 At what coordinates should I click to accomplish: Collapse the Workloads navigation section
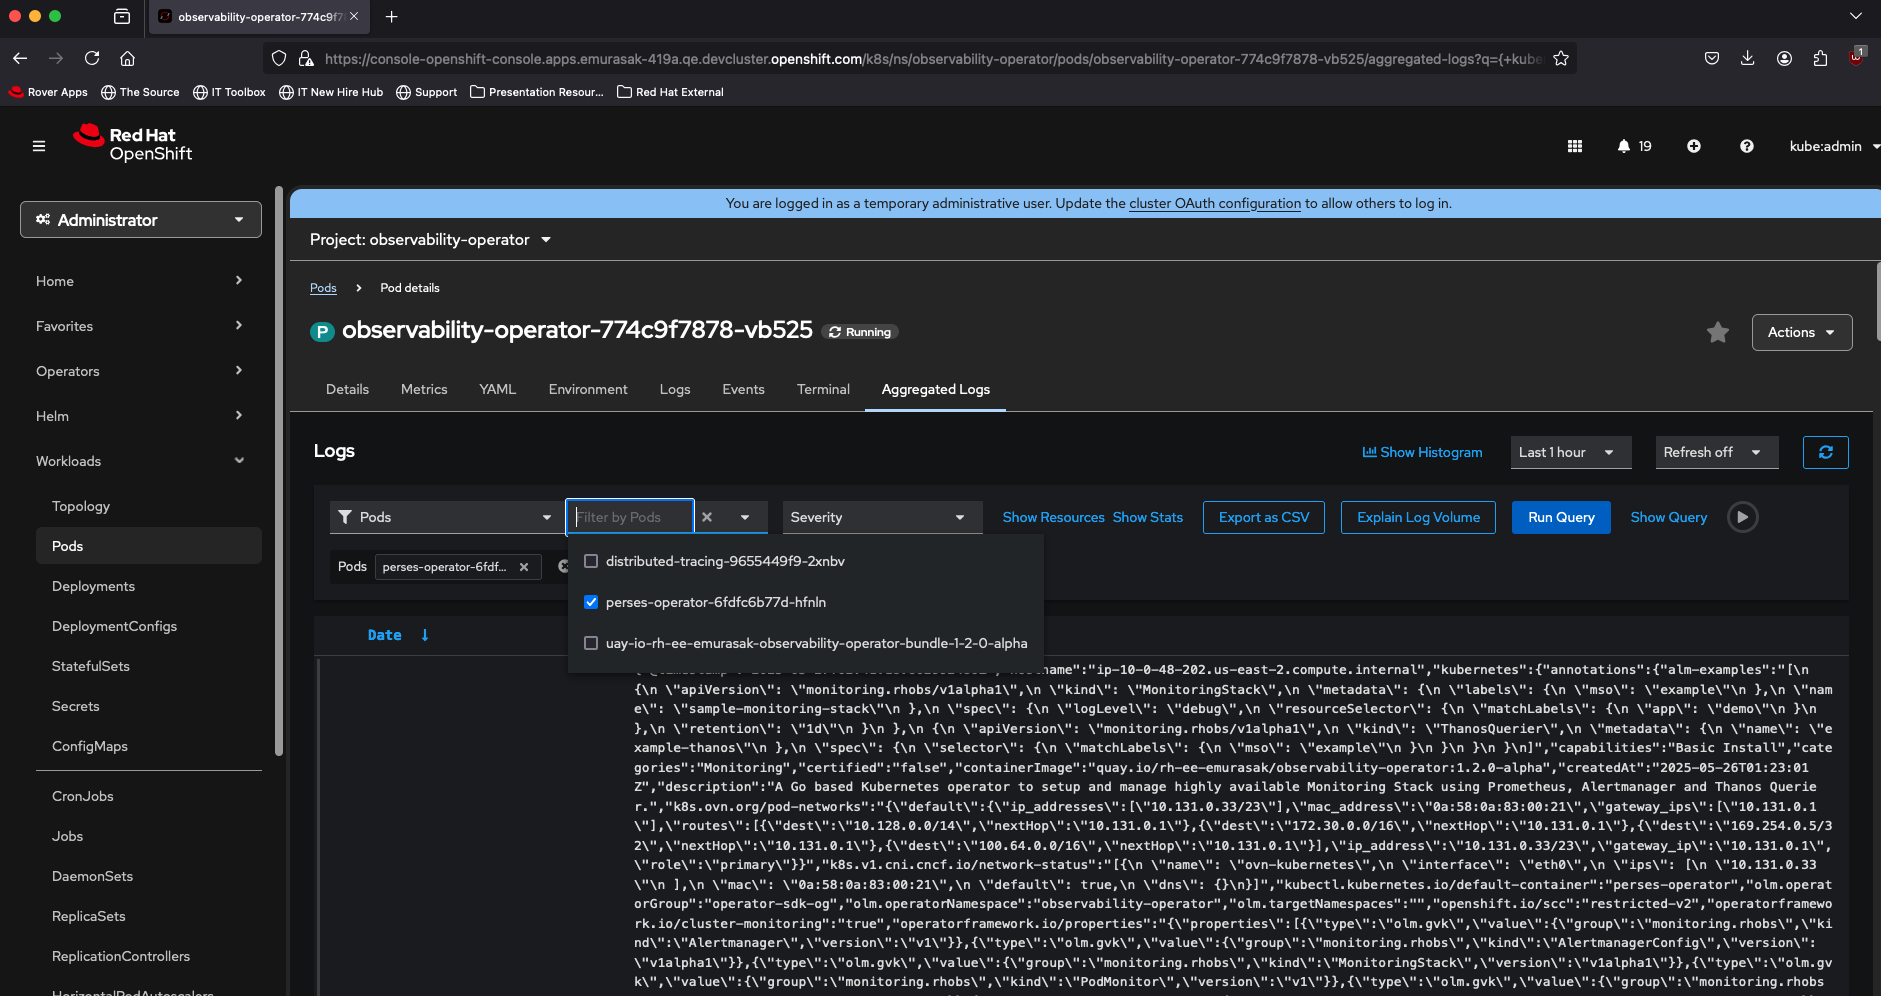point(140,461)
